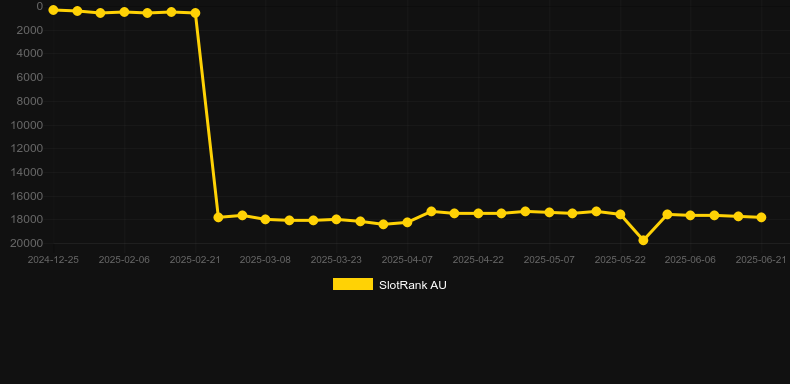Image resolution: width=790 pixels, height=384 pixels.
Task: Click the 0 y-axis label
Action: pyautogui.click(x=40, y=6)
